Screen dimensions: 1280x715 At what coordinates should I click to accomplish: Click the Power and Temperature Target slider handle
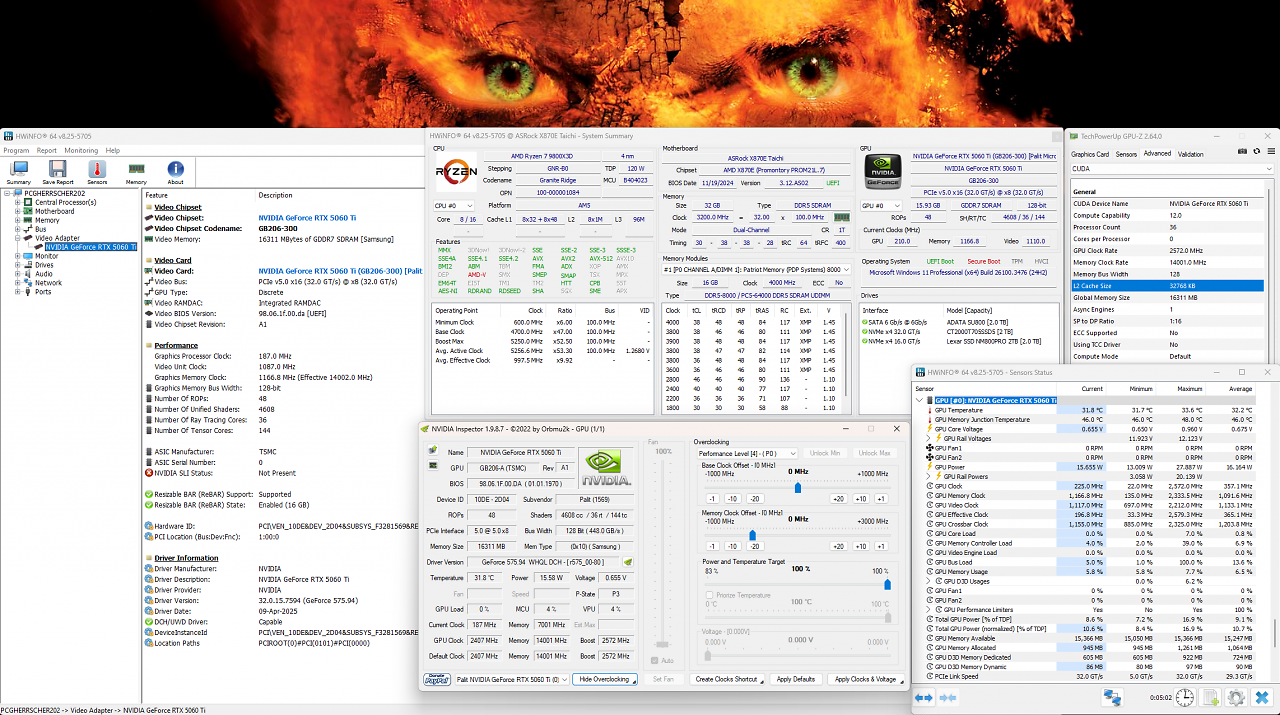click(887, 585)
